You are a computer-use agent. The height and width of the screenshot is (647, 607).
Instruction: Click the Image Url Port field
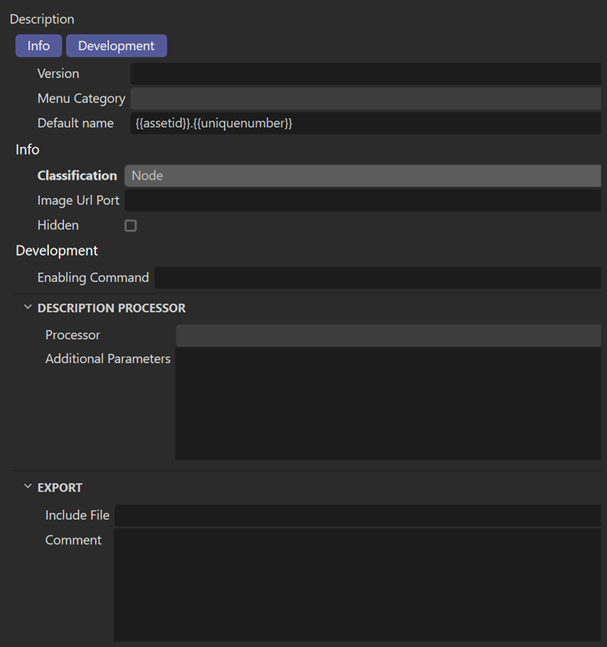(362, 201)
